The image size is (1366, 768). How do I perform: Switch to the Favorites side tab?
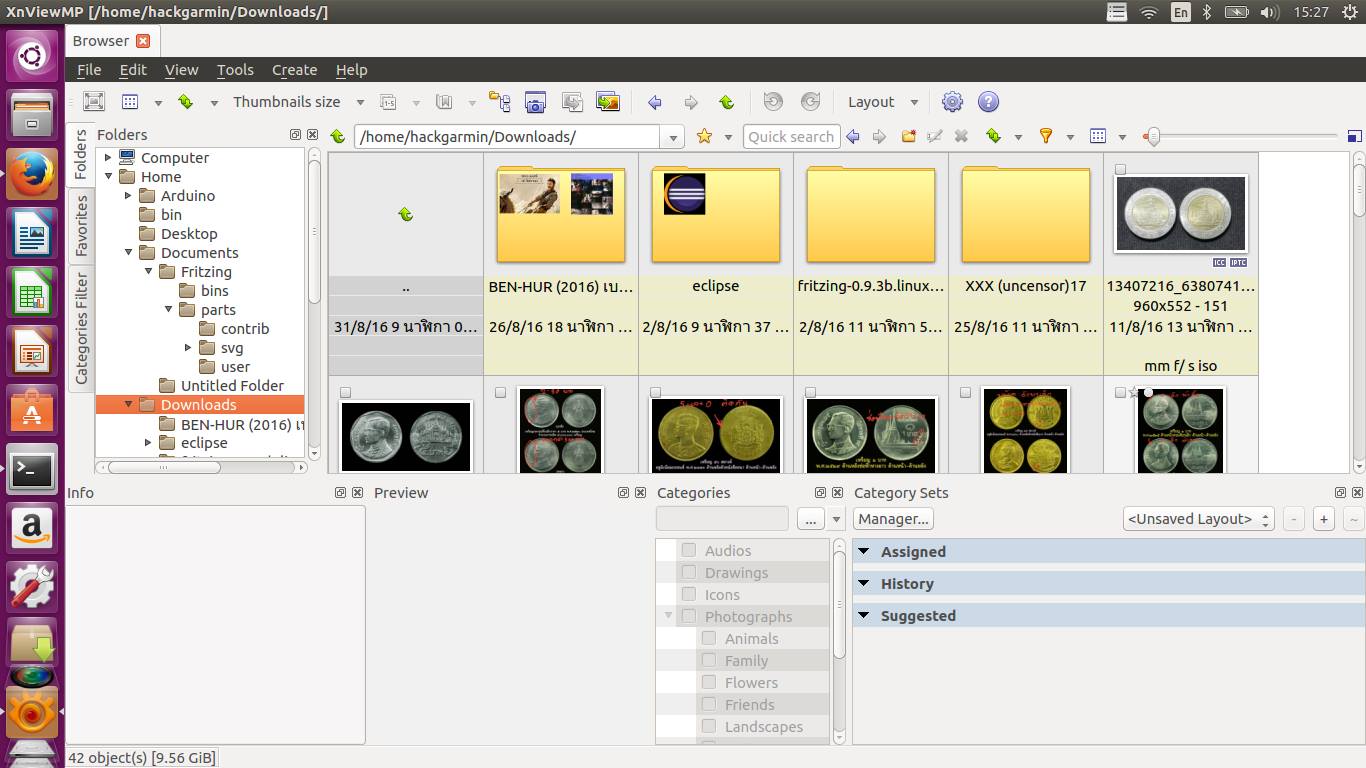point(81,225)
